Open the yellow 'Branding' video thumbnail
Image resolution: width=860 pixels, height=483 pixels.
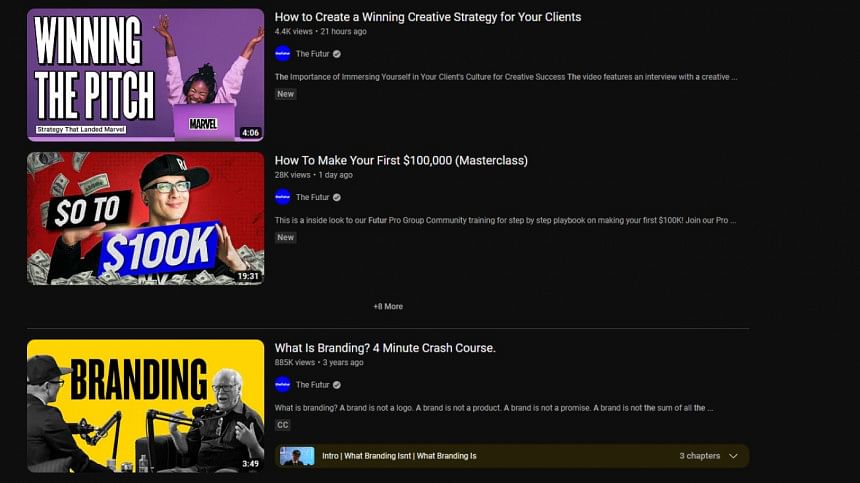pyautogui.click(x=145, y=405)
